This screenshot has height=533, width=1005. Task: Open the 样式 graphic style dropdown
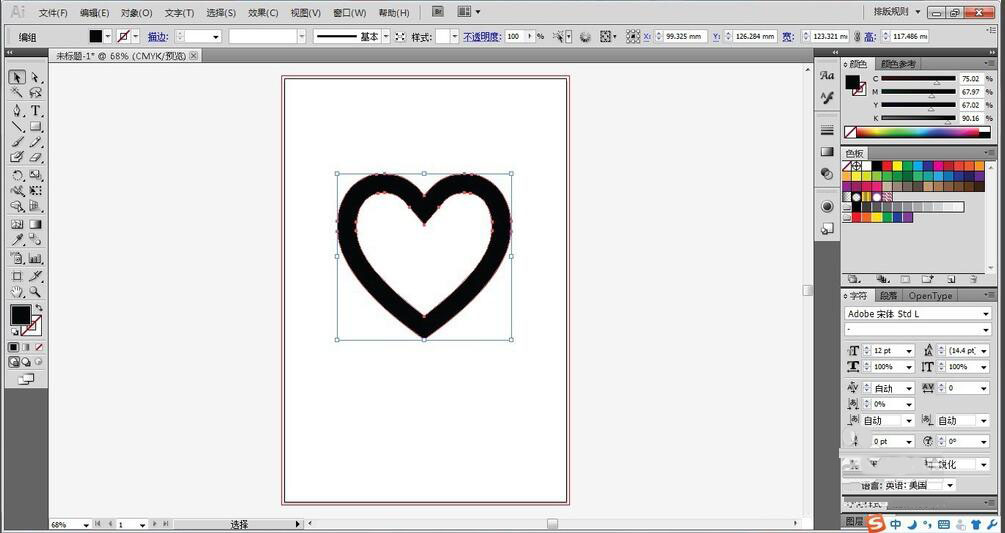454,37
